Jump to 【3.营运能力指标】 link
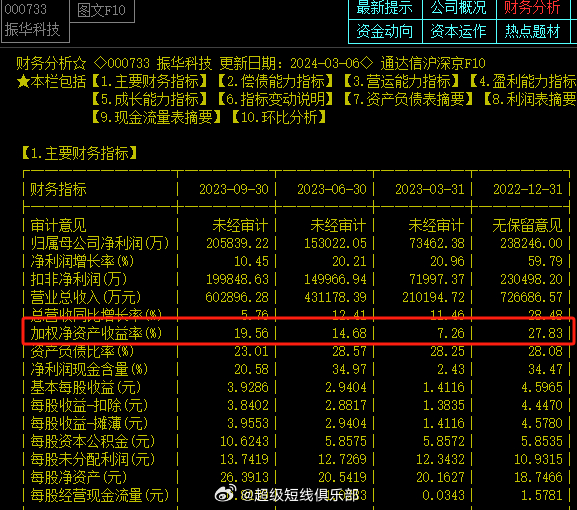577x510 pixels. click(x=401, y=82)
